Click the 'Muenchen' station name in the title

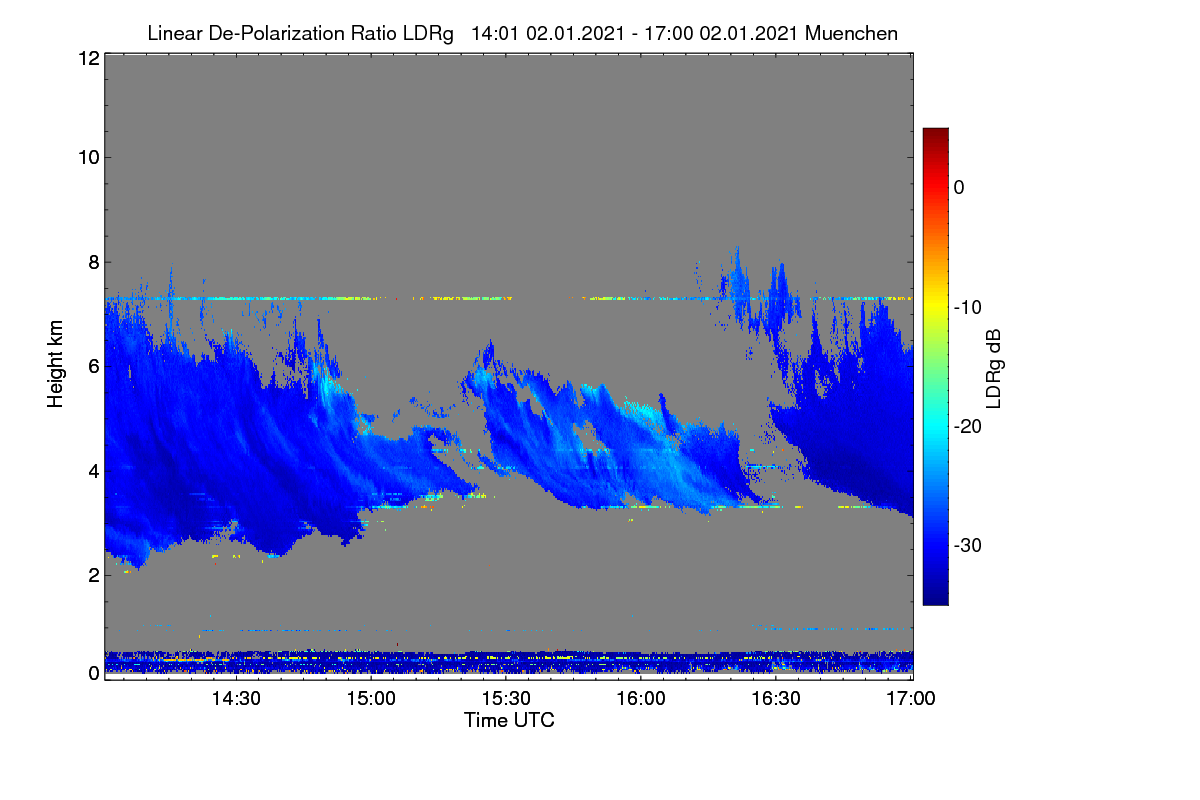coord(851,33)
